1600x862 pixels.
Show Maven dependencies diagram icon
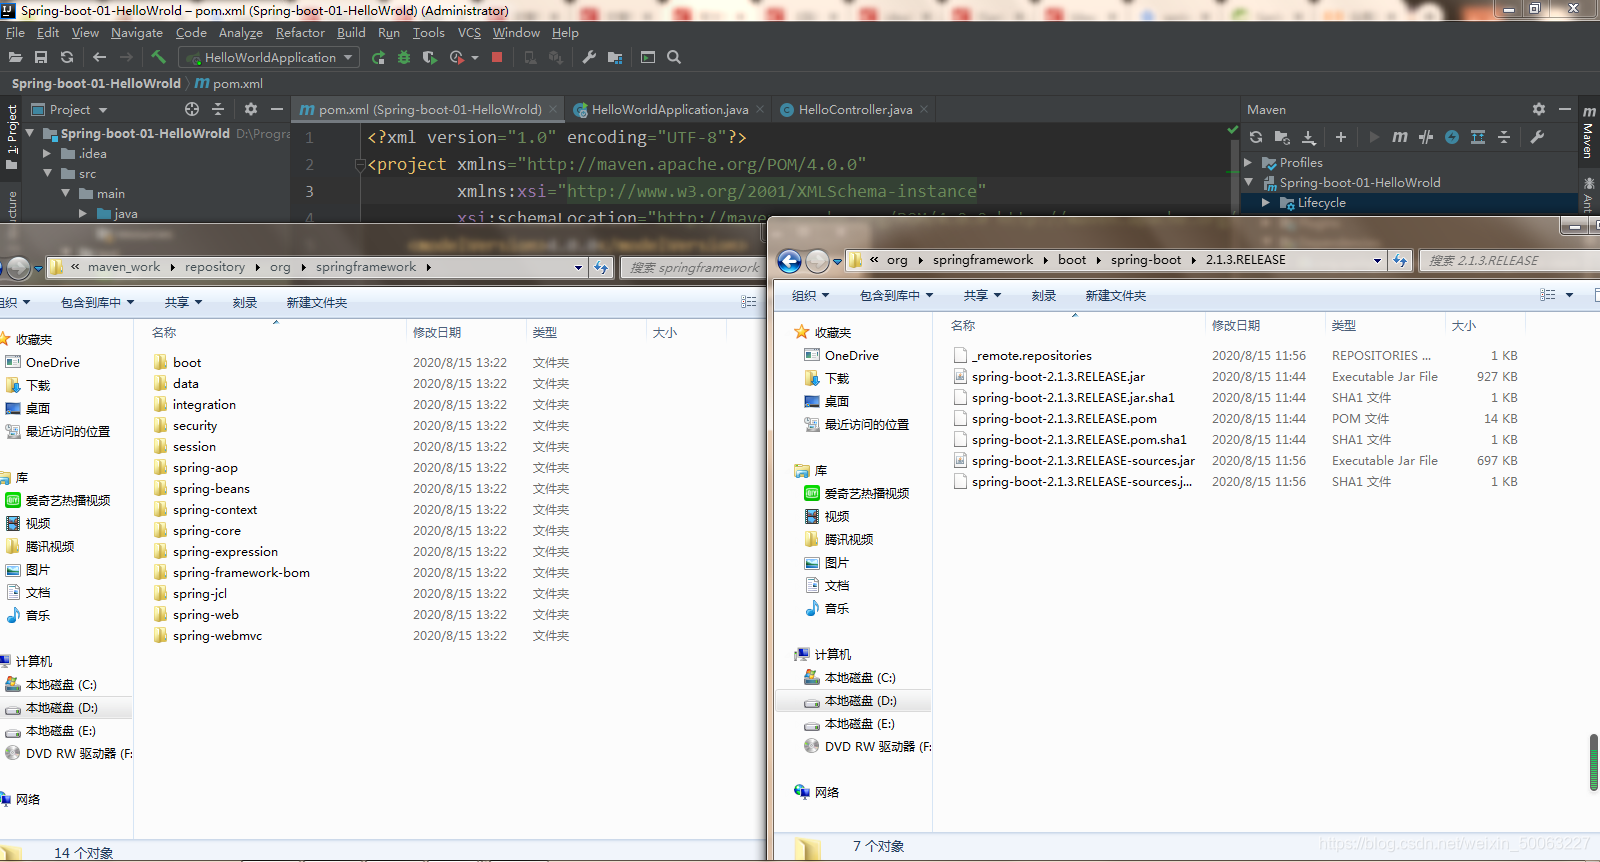coord(1478,137)
